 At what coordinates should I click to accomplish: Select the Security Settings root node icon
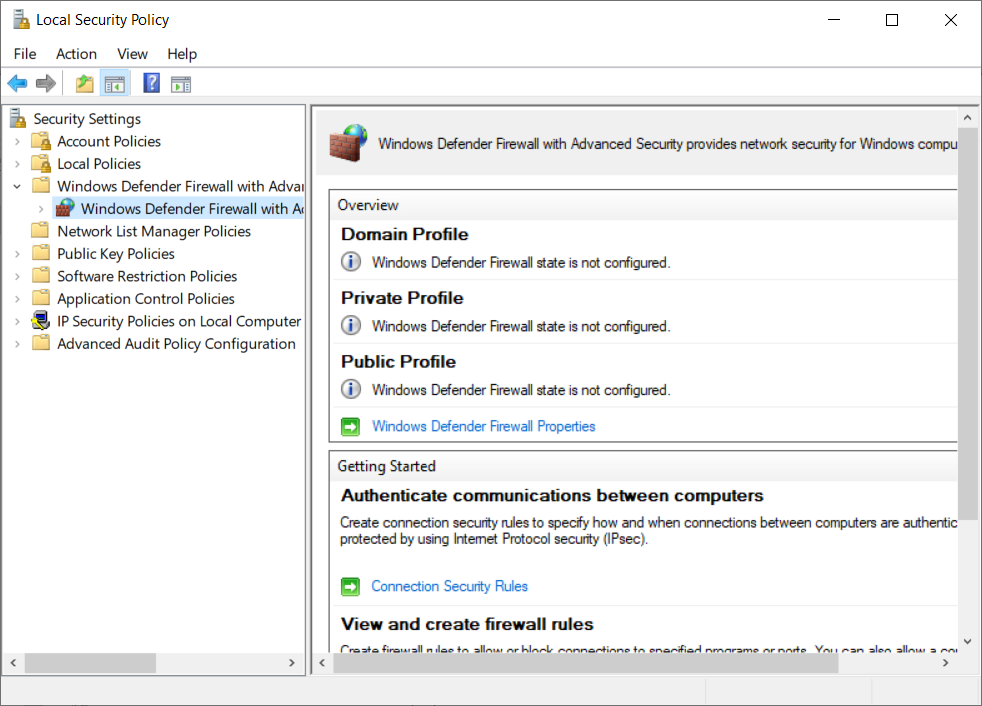(x=18, y=118)
